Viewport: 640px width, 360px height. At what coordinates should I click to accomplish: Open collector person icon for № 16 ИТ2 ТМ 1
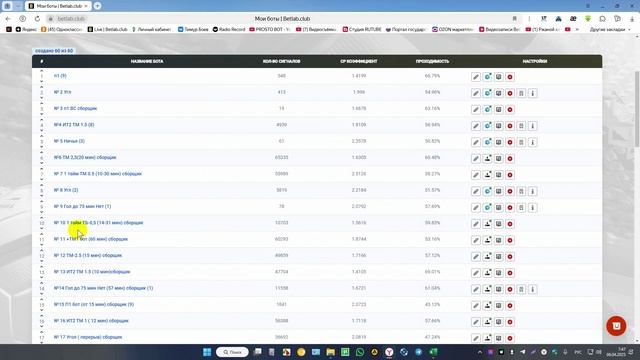click(487, 322)
